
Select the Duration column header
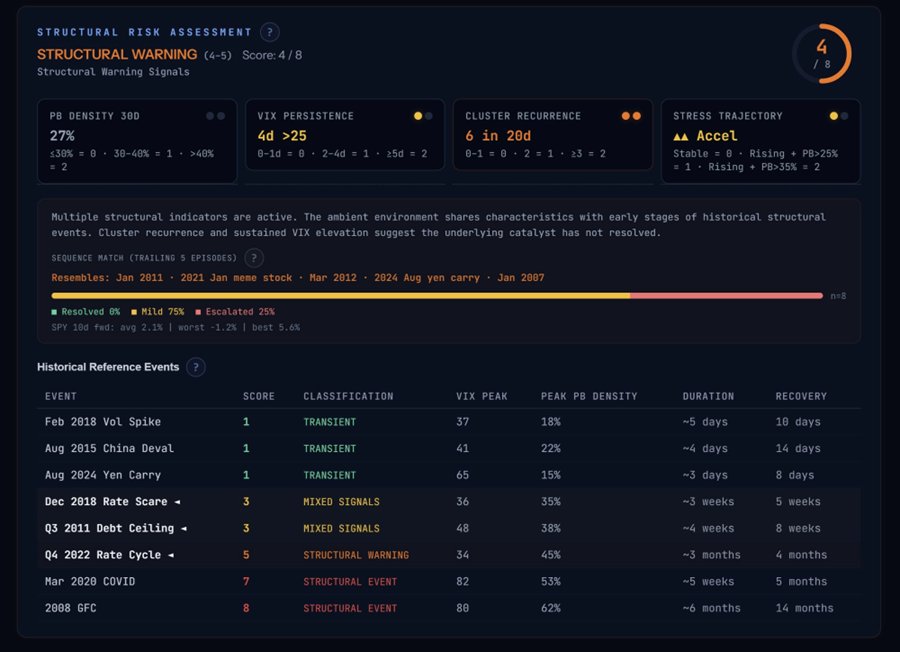[708, 396]
